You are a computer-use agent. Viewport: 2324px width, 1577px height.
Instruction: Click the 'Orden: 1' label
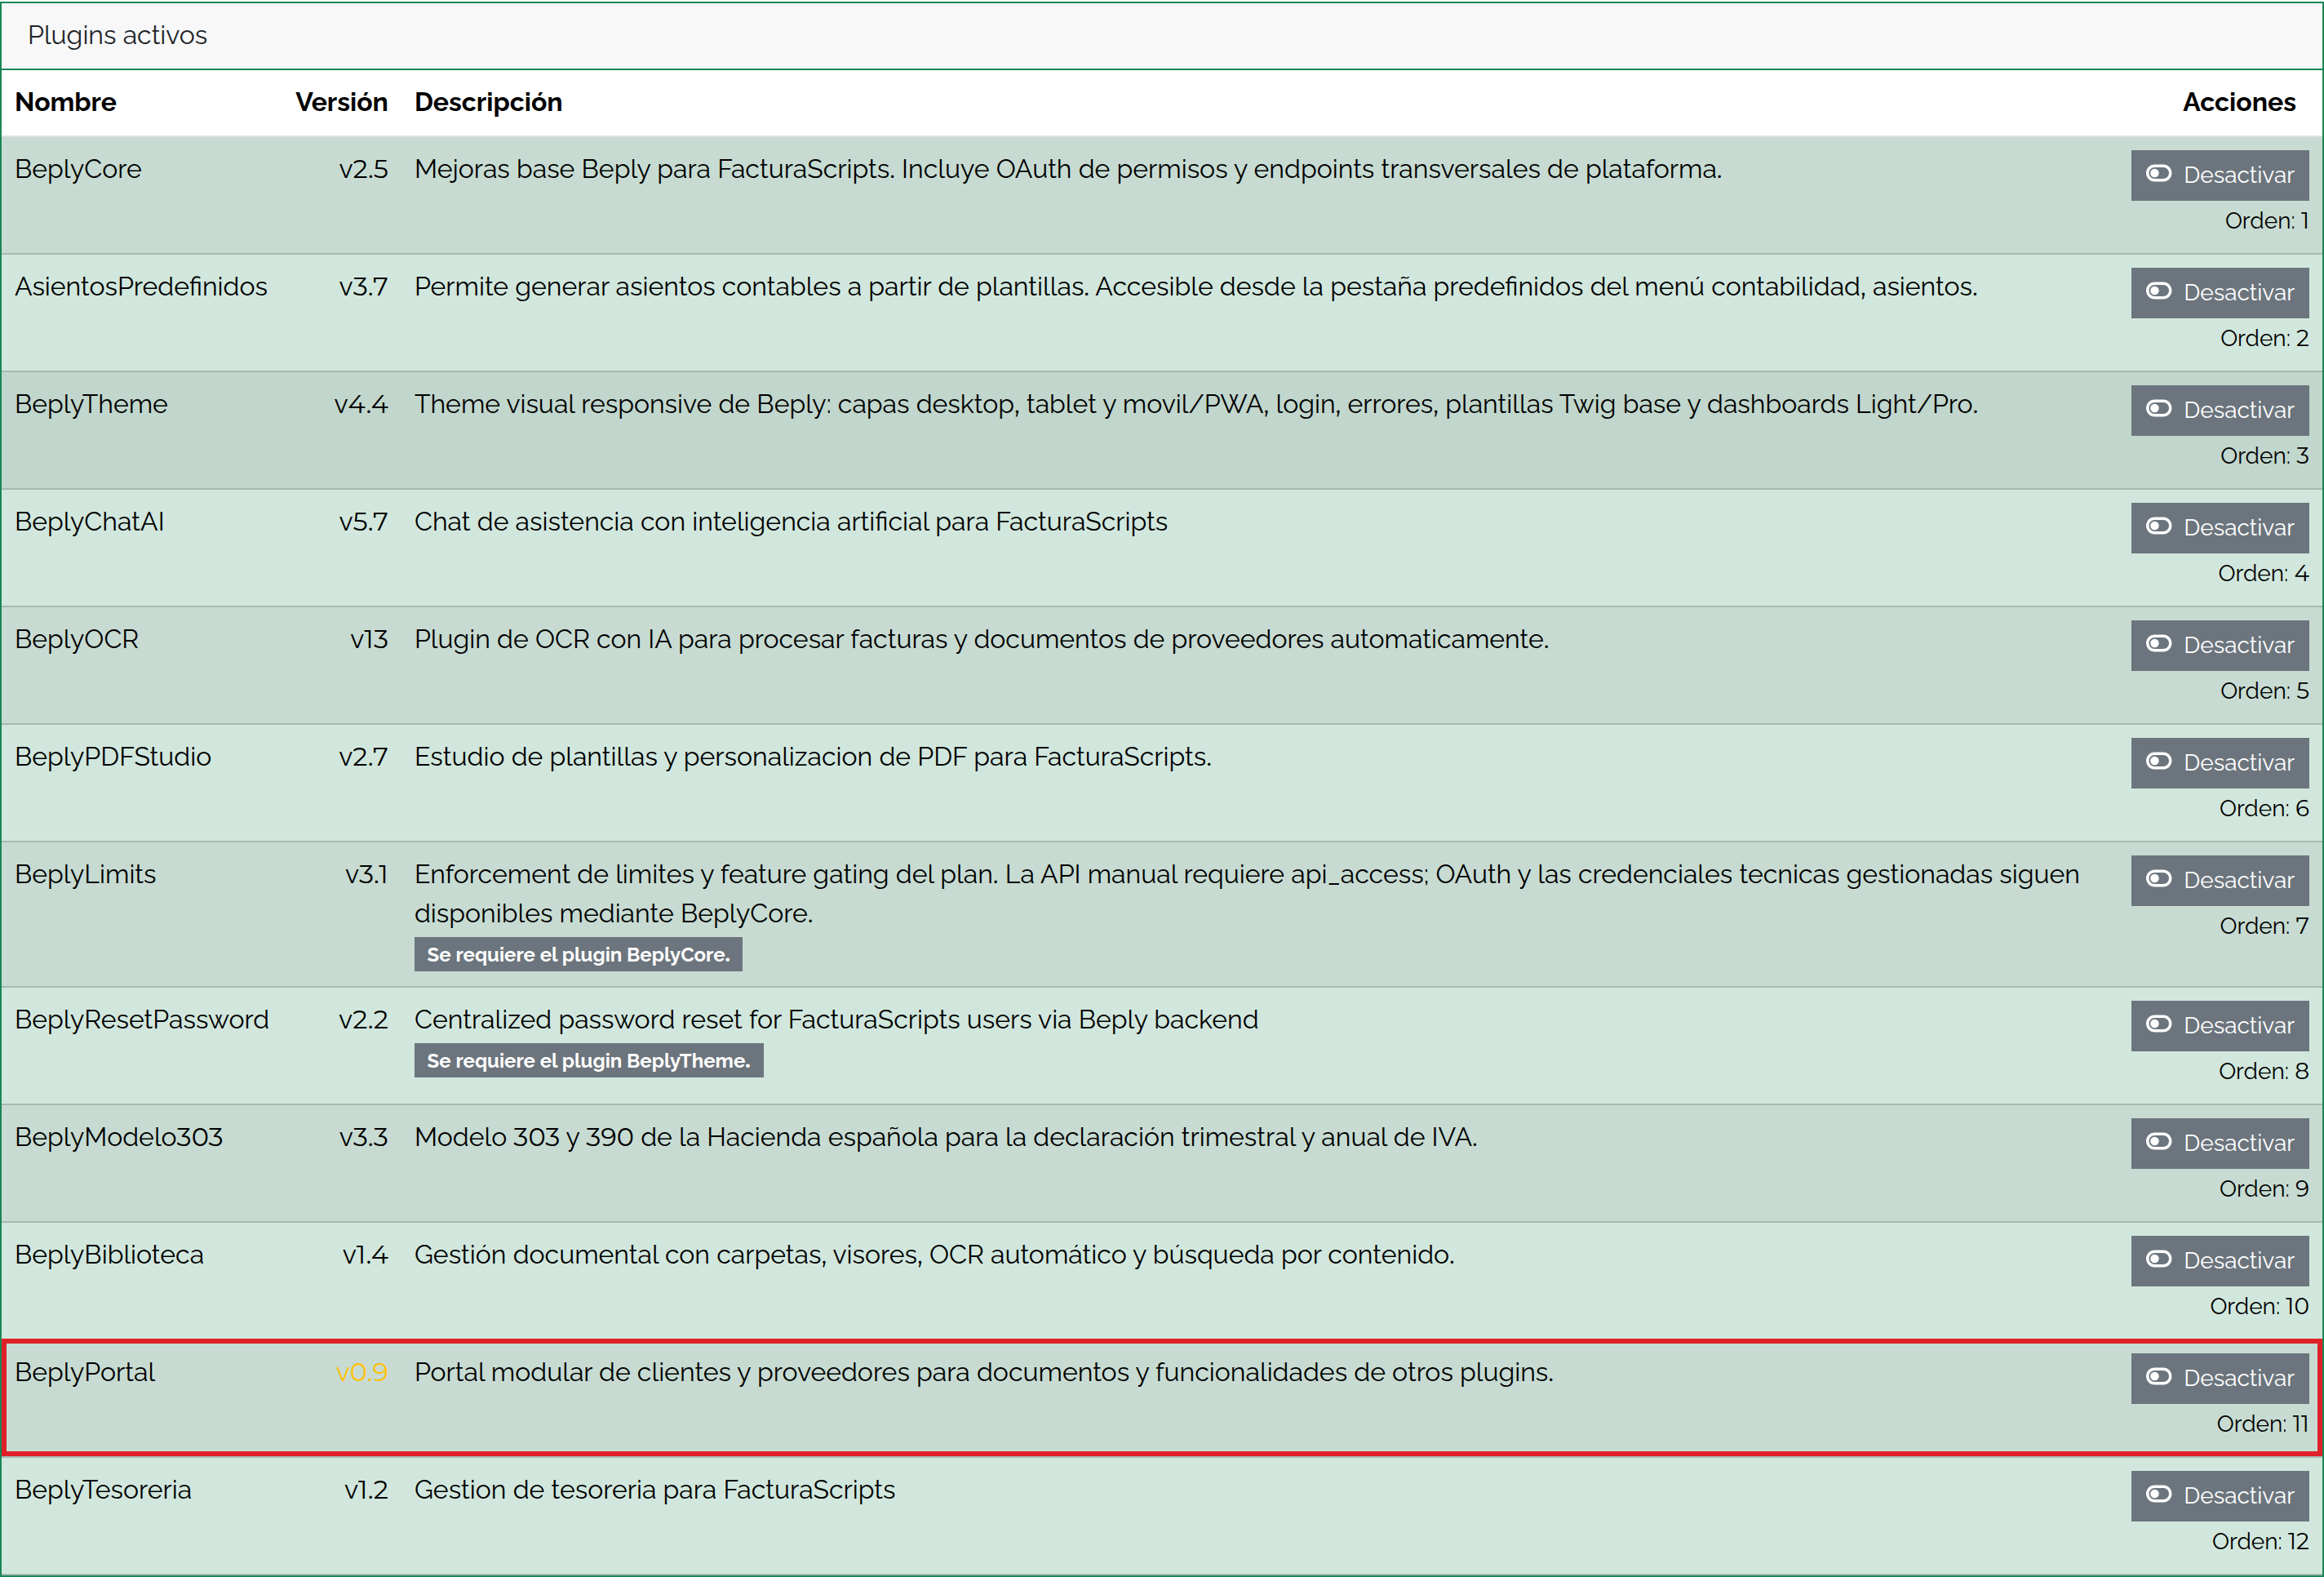click(2266, 220)
